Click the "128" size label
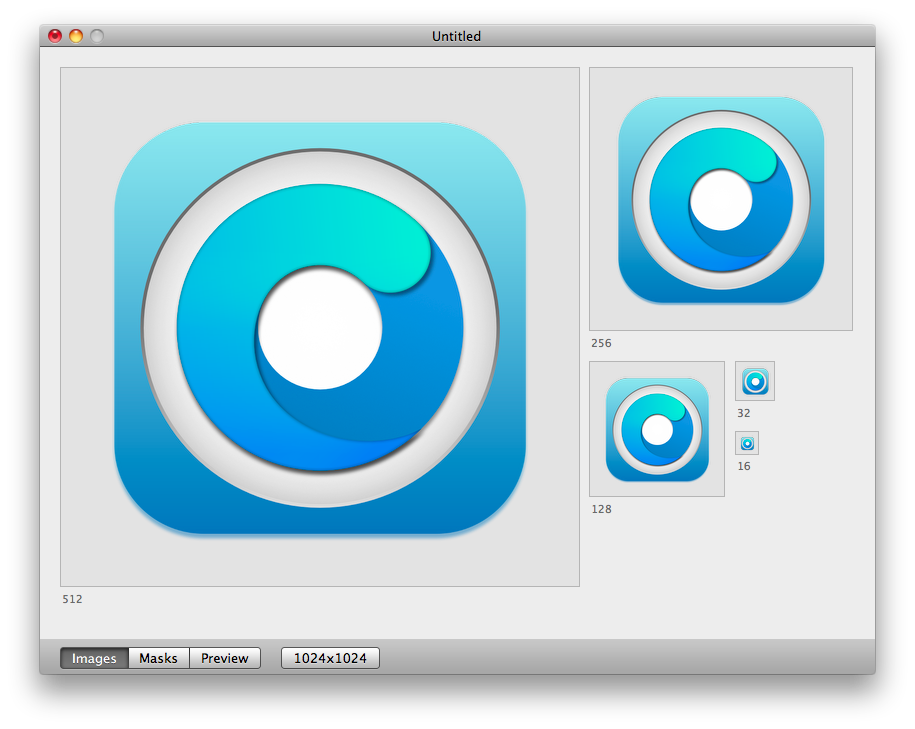The width and height of the screenshot is (915, 729). coord(601,509)
